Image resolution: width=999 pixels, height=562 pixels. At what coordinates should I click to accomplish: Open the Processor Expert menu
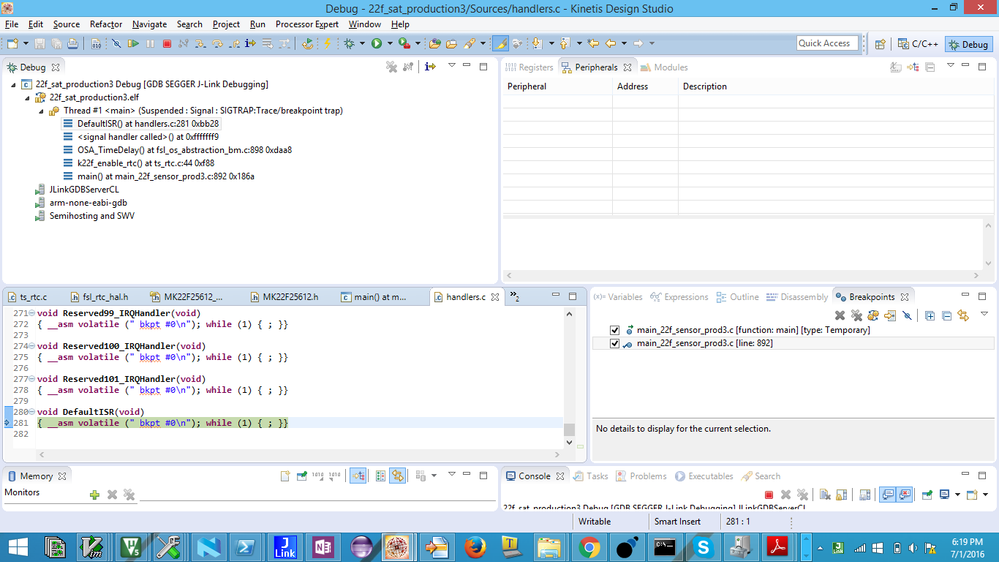click(x=306, y=24)
